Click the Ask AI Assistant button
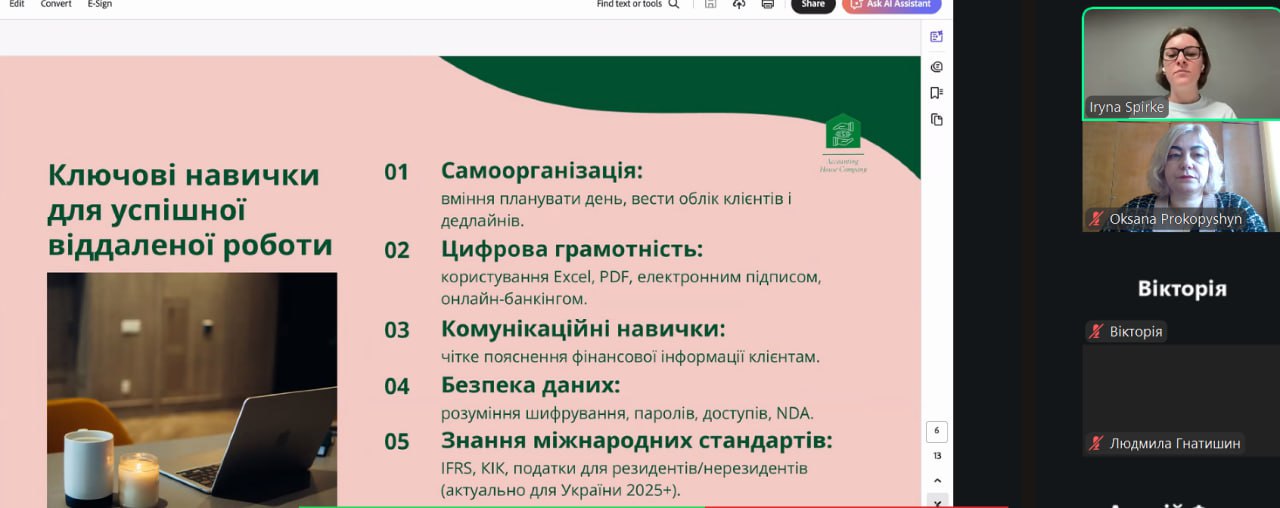The width and height of the screenshot is (1280, 508). point(891,5)
